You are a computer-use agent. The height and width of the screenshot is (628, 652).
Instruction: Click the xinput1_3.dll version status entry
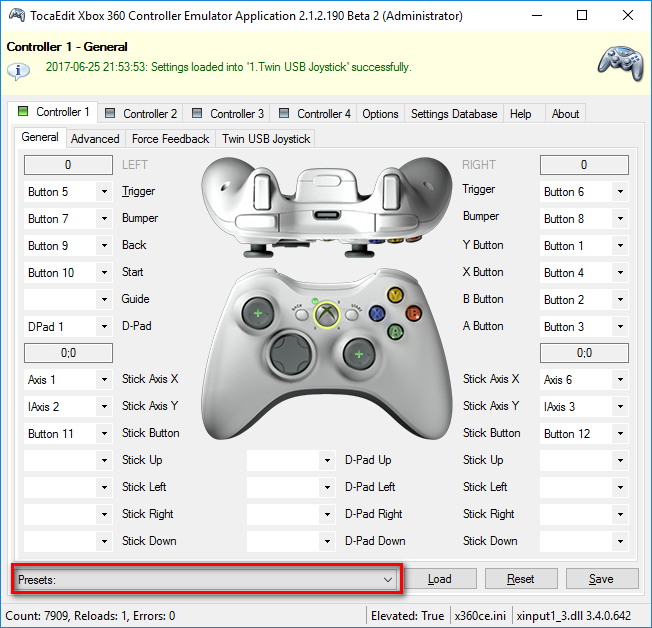574,616
